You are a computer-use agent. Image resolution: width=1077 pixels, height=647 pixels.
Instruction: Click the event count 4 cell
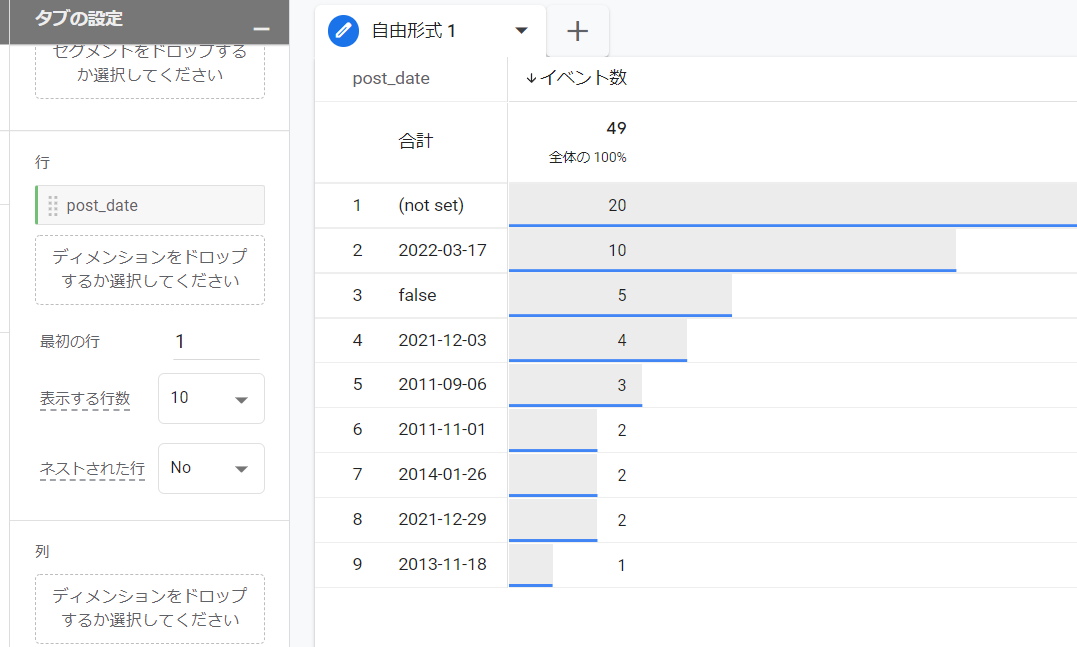click(622, 340)
